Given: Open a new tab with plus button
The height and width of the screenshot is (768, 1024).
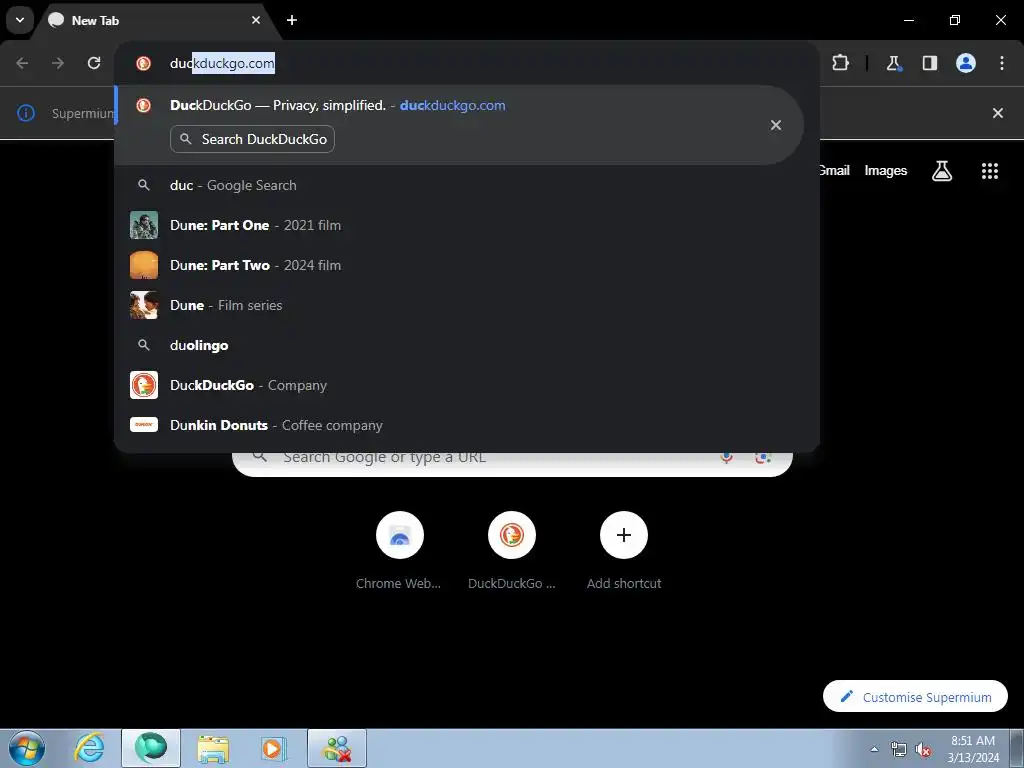Looking at the screenshot, I should pyautogui.click(x=292, y=20).
